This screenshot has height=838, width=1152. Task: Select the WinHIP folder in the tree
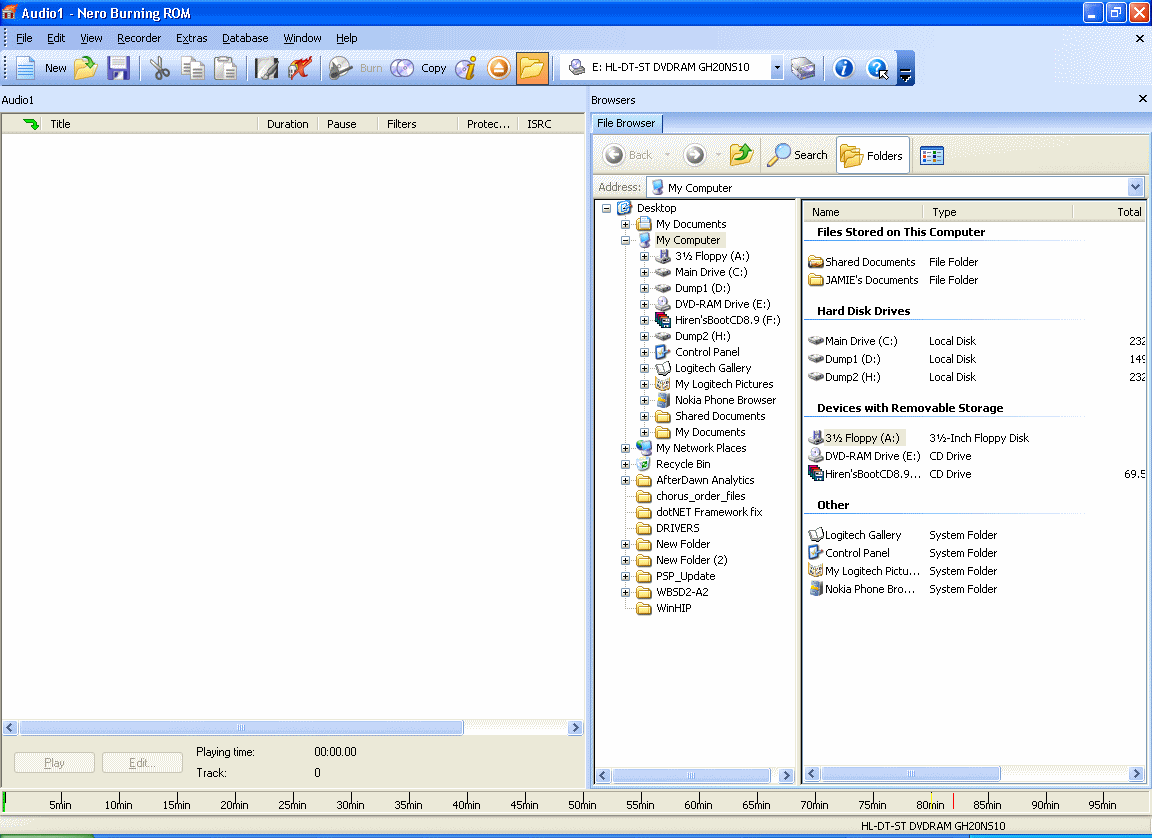[x=674, y=608]
